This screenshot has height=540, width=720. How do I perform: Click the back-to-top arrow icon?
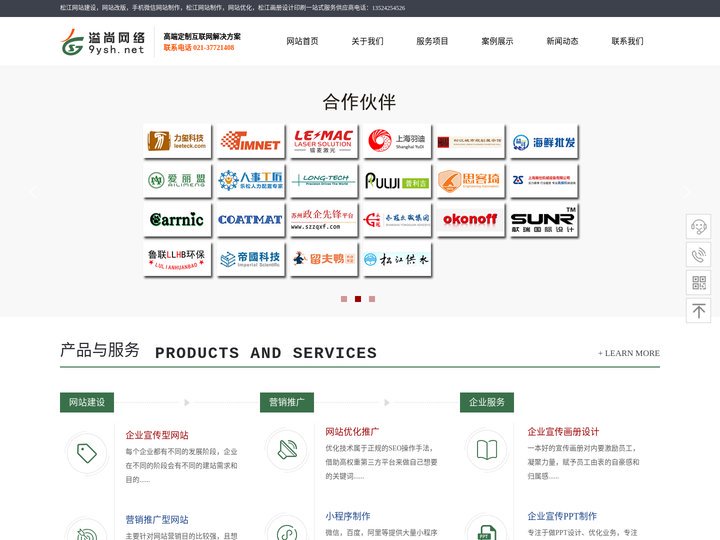698,311
